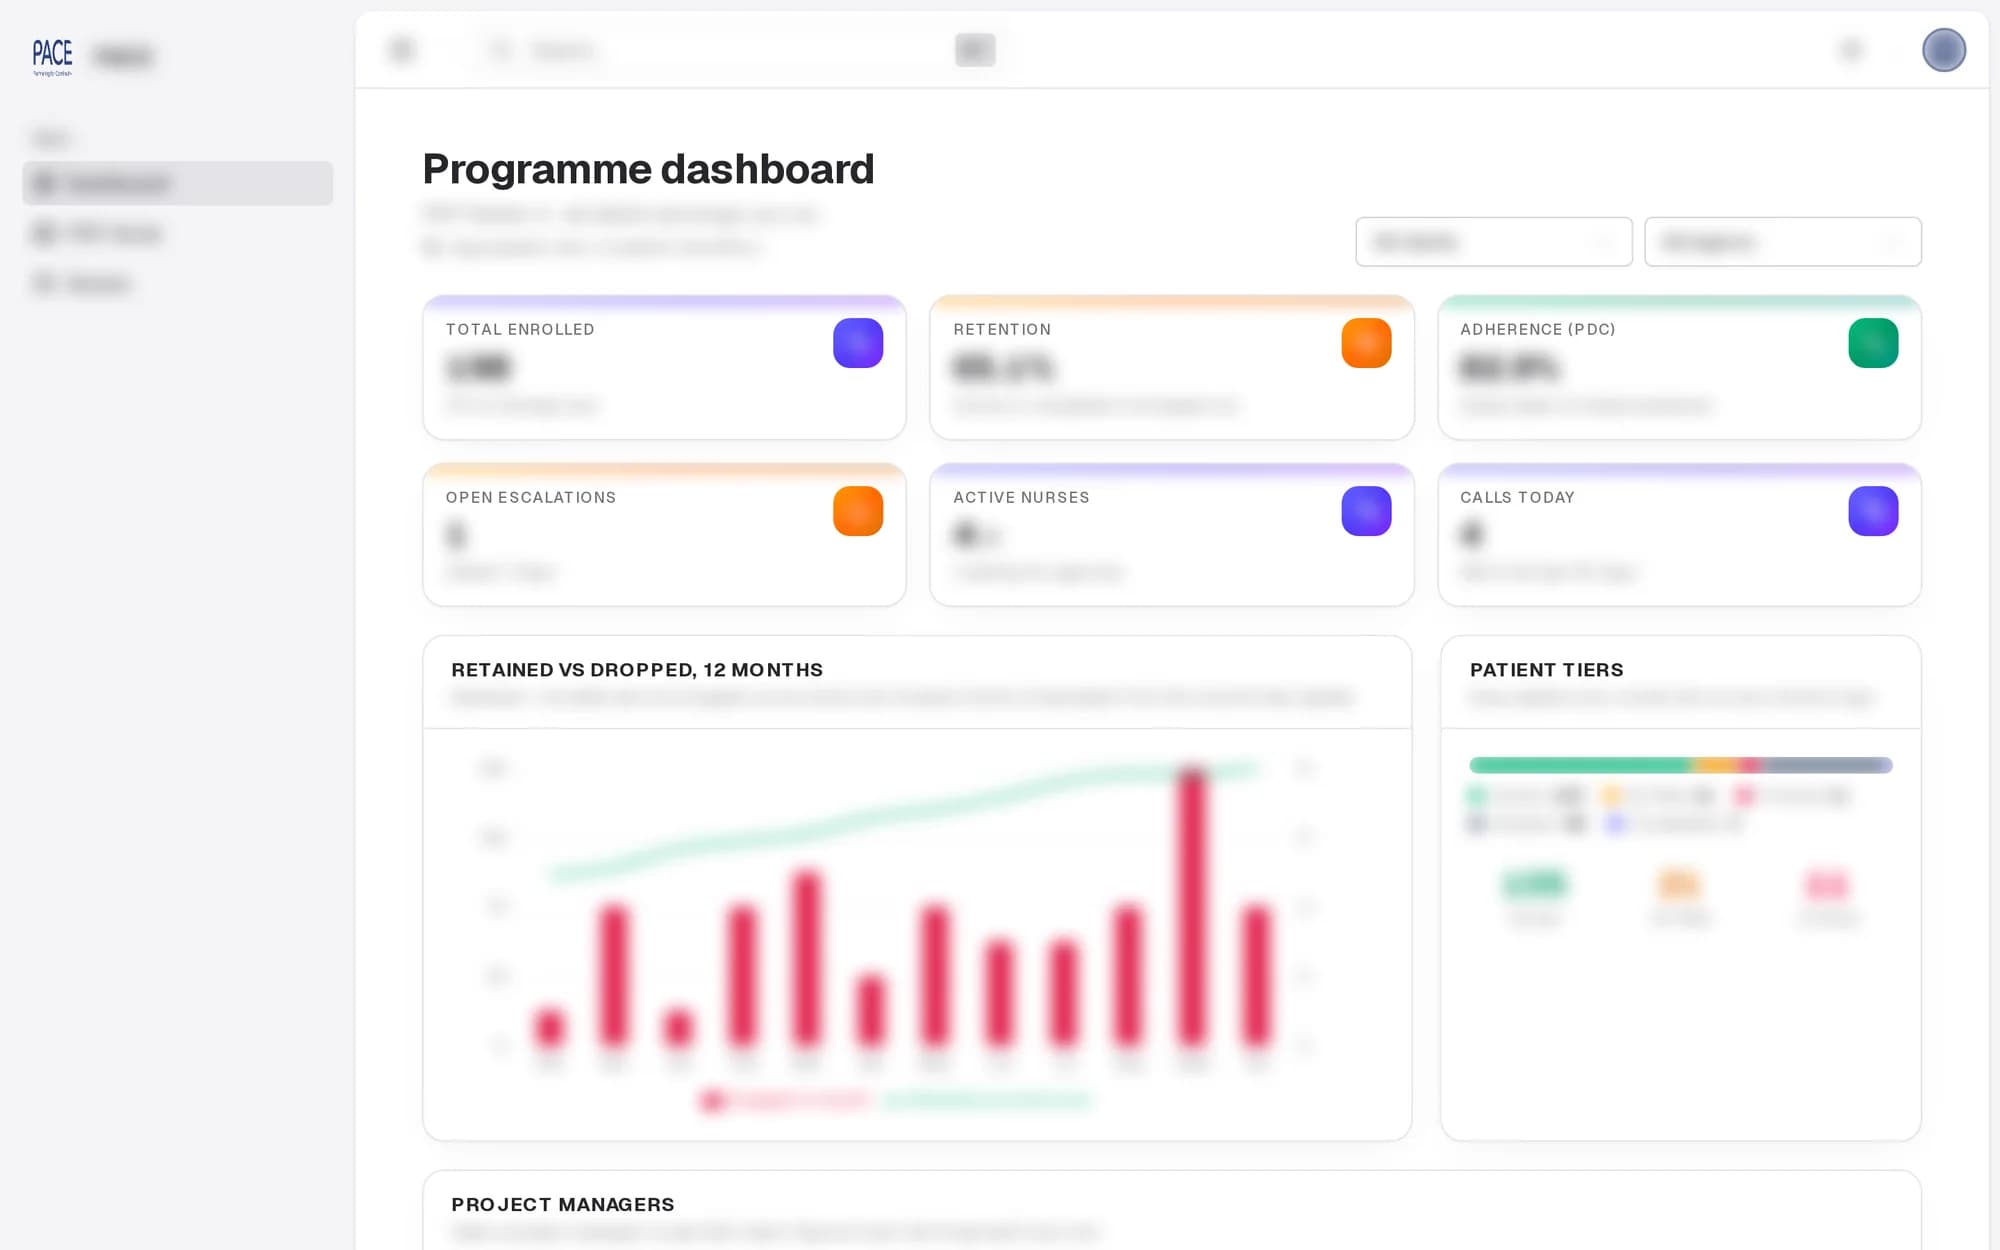The height and width of the screenshot is (1250, 2000).
Task: Click the magnifier icon in the search bar
Action: [x=501, y=49]
